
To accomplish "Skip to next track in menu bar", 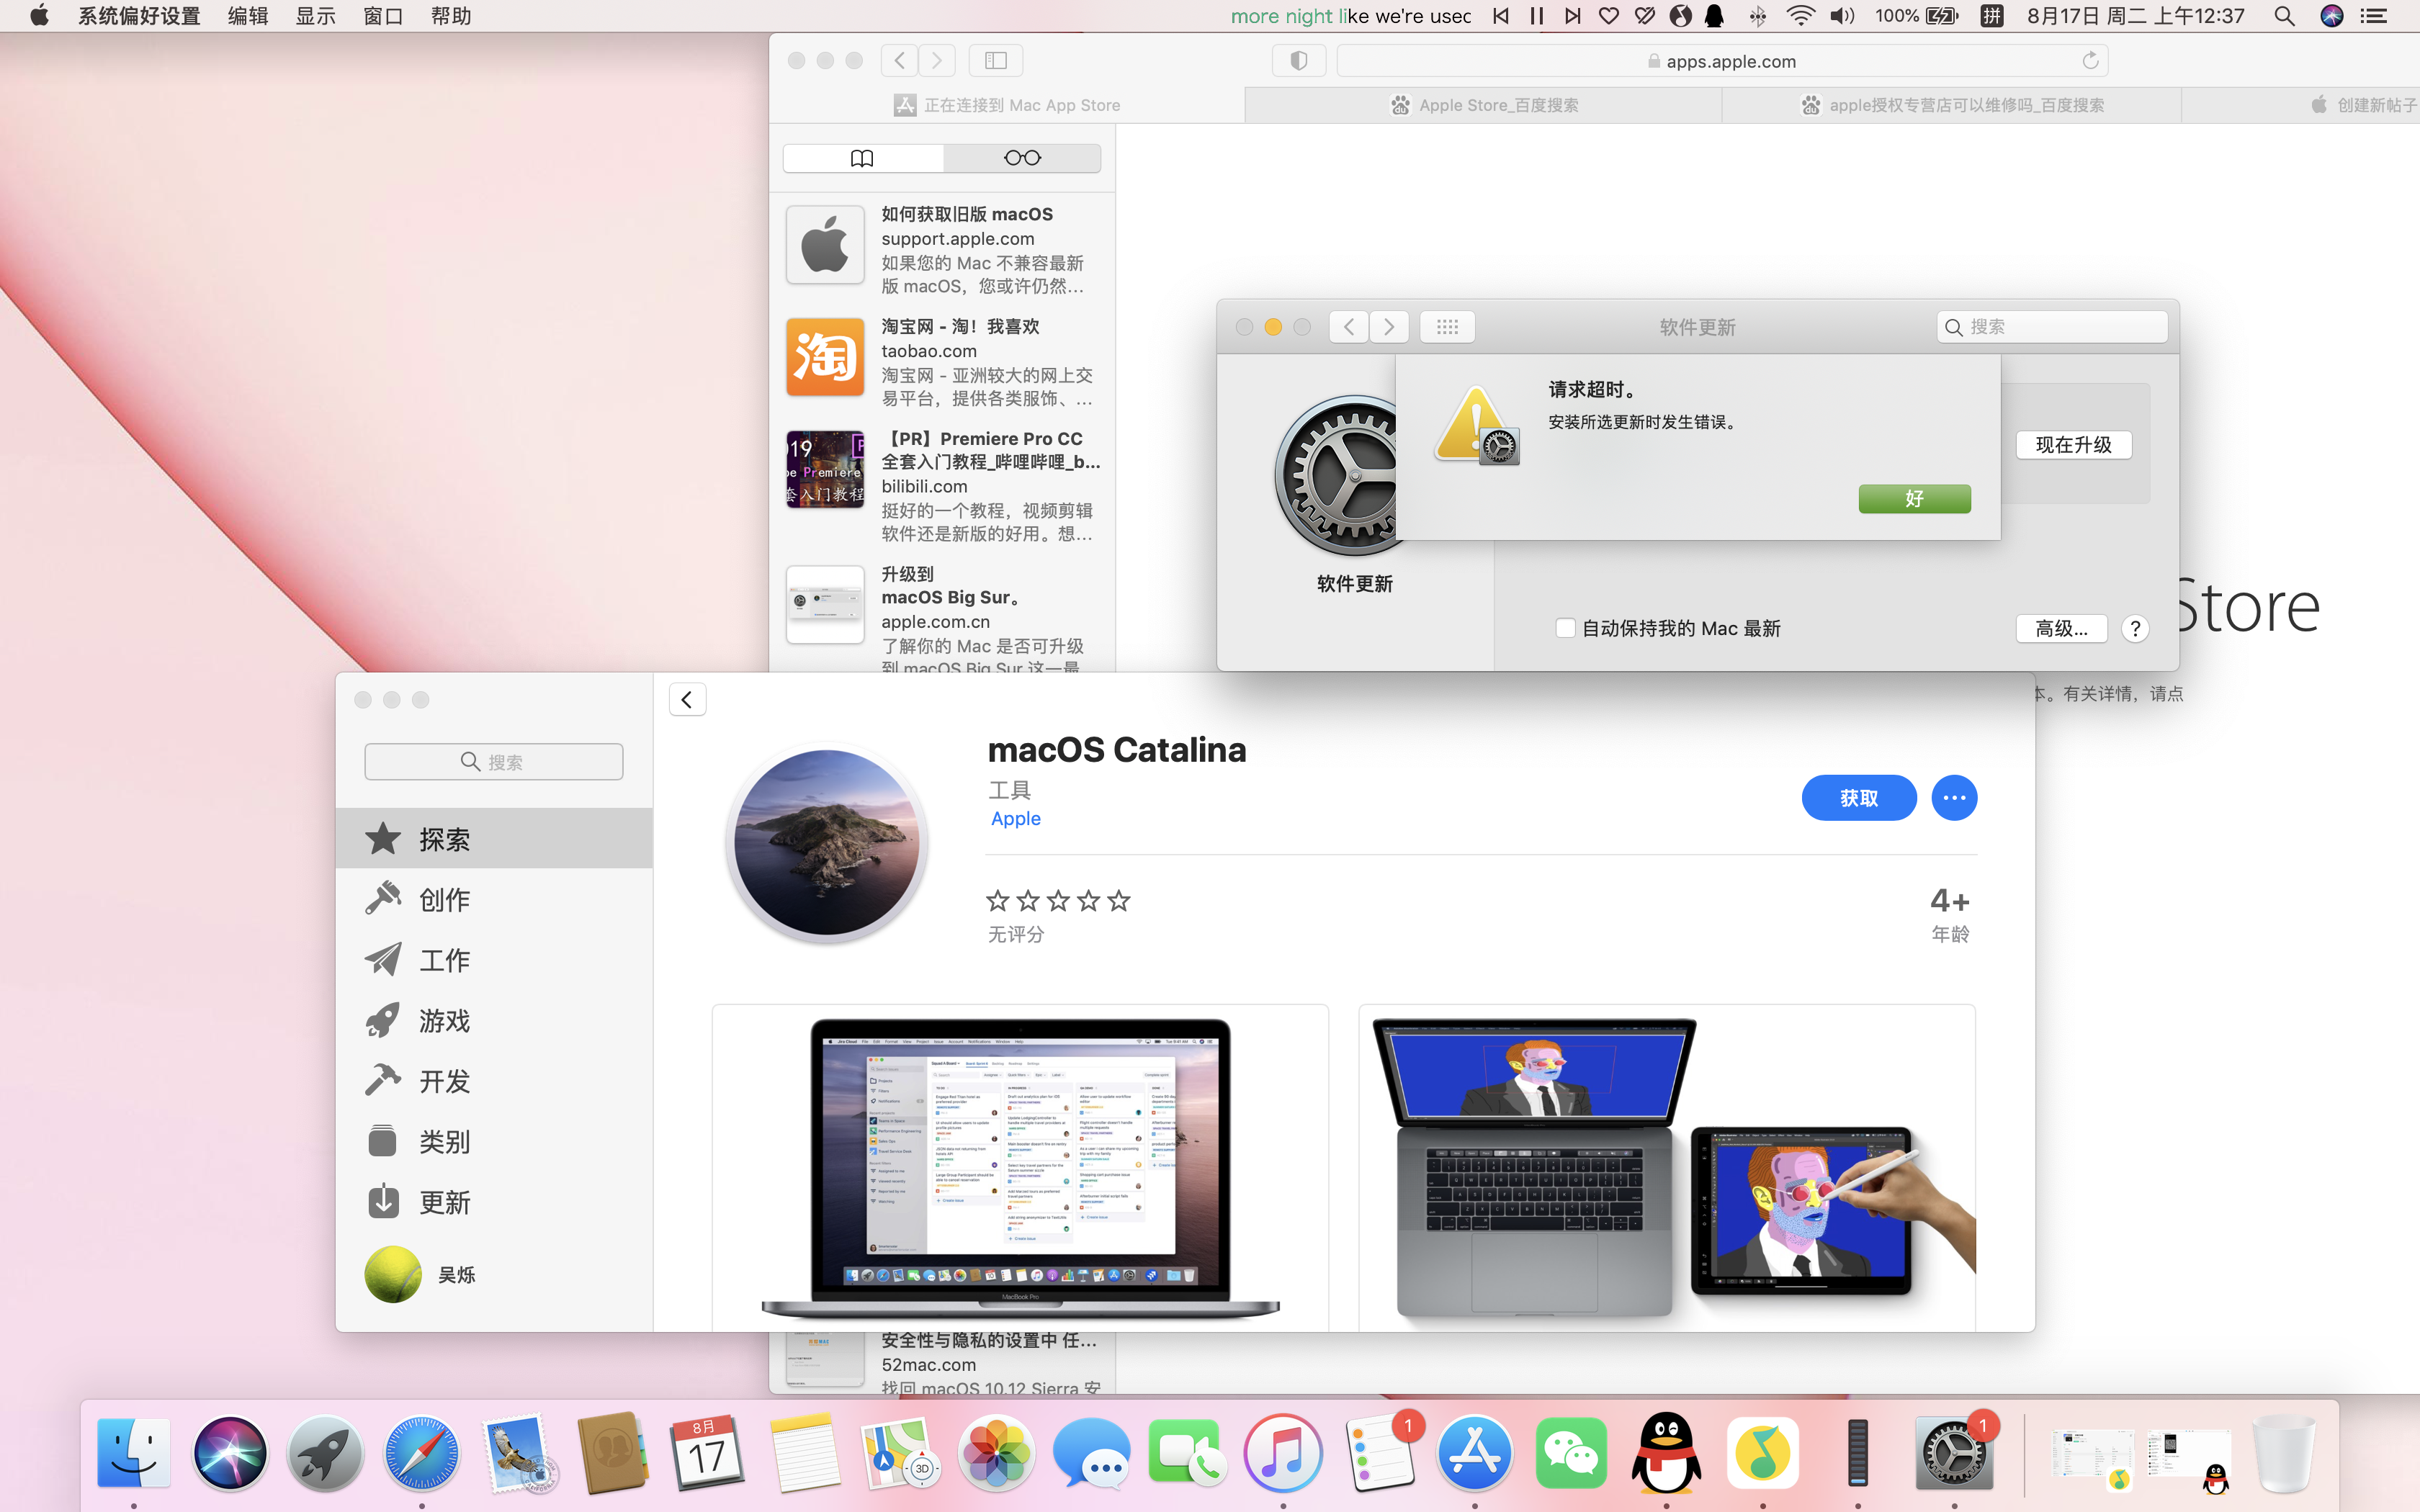I will pos(1573,16).
